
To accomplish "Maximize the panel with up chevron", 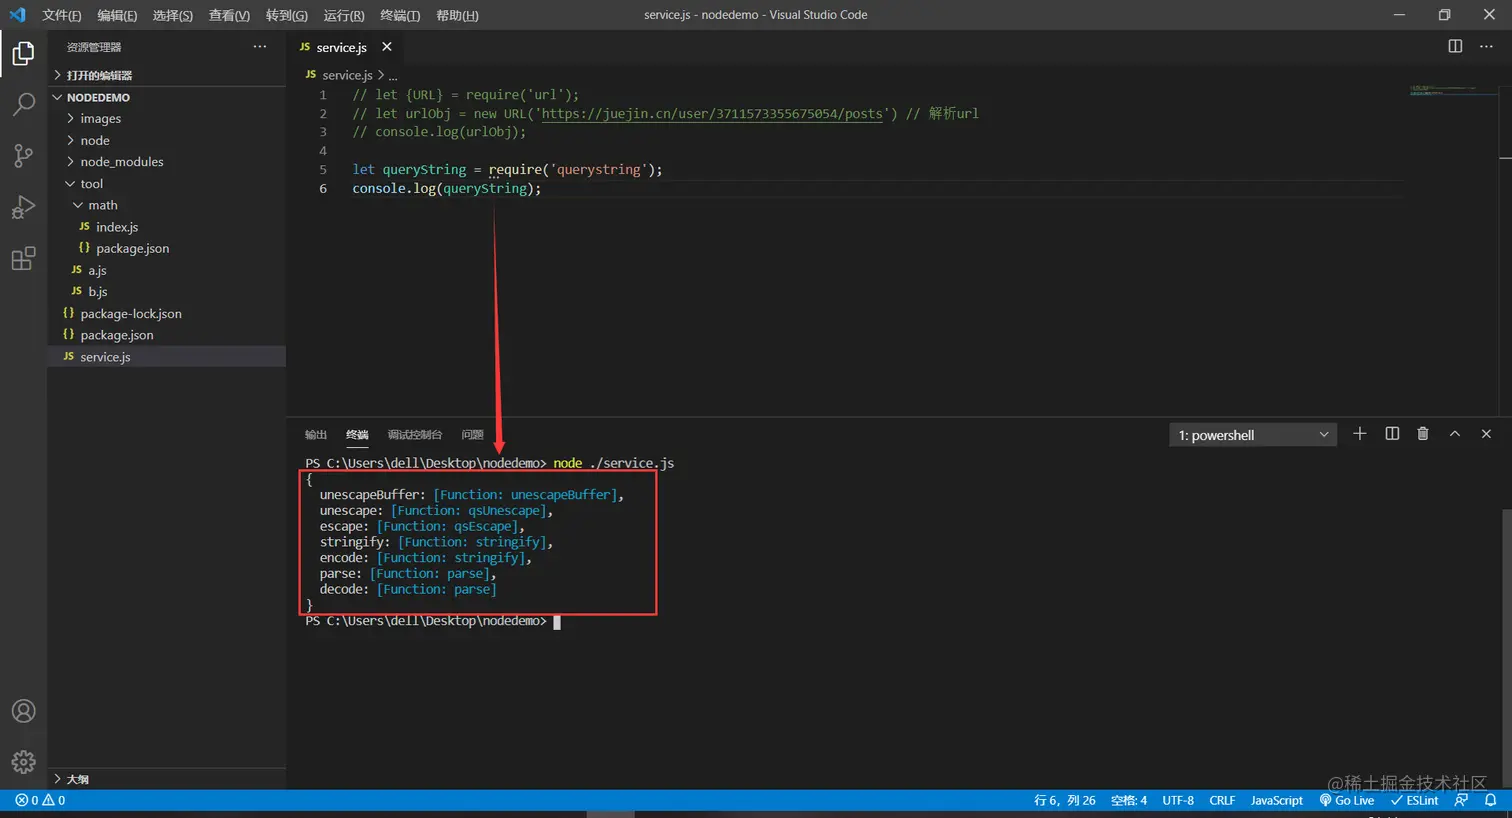I will click(x=1455, y=434).
